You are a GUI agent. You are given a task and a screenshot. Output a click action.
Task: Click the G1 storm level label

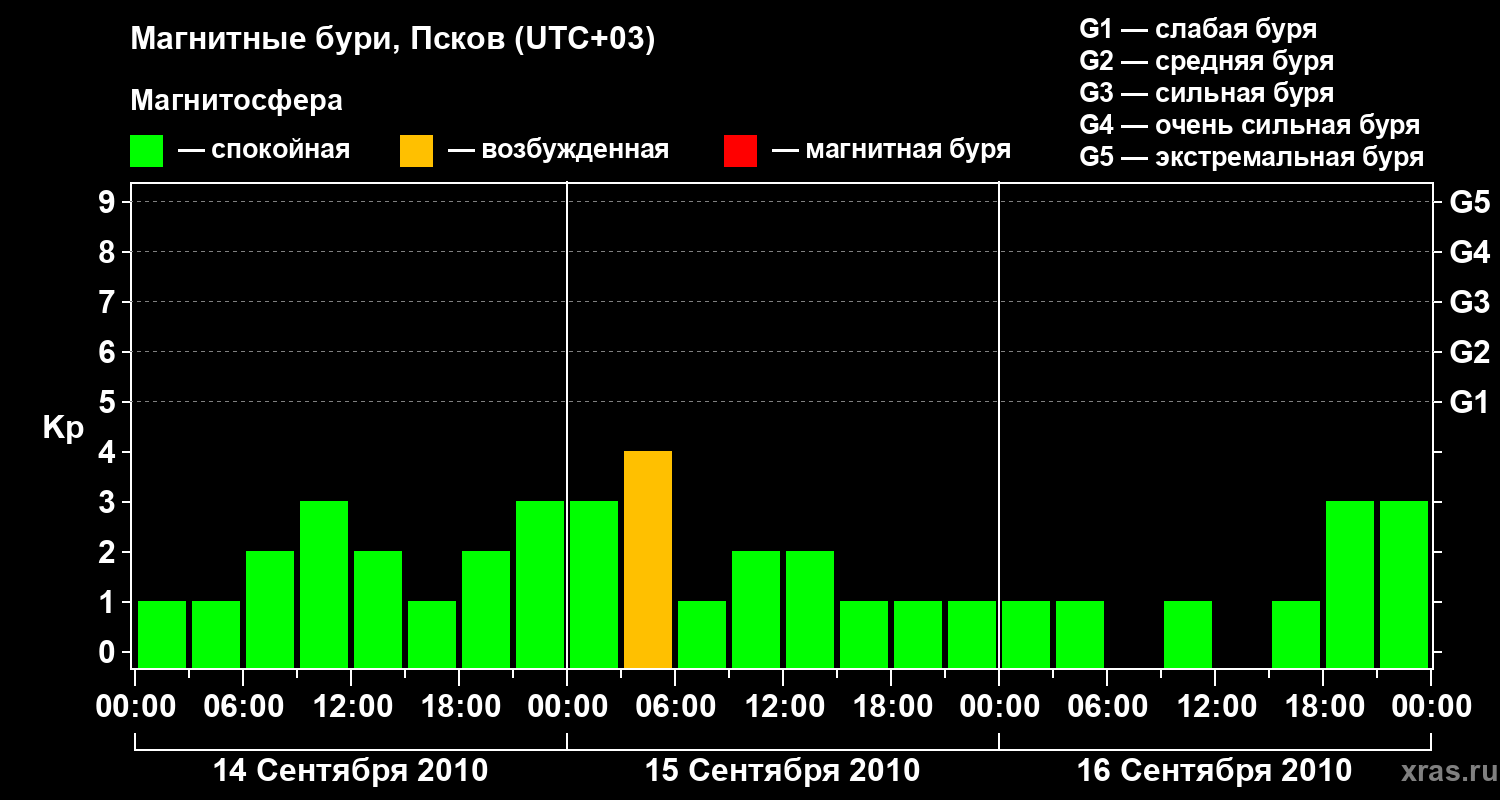[x=1469, y=402]
